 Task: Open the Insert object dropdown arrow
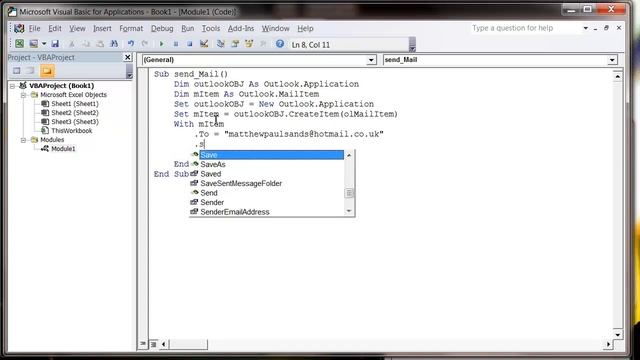(44, 44)
